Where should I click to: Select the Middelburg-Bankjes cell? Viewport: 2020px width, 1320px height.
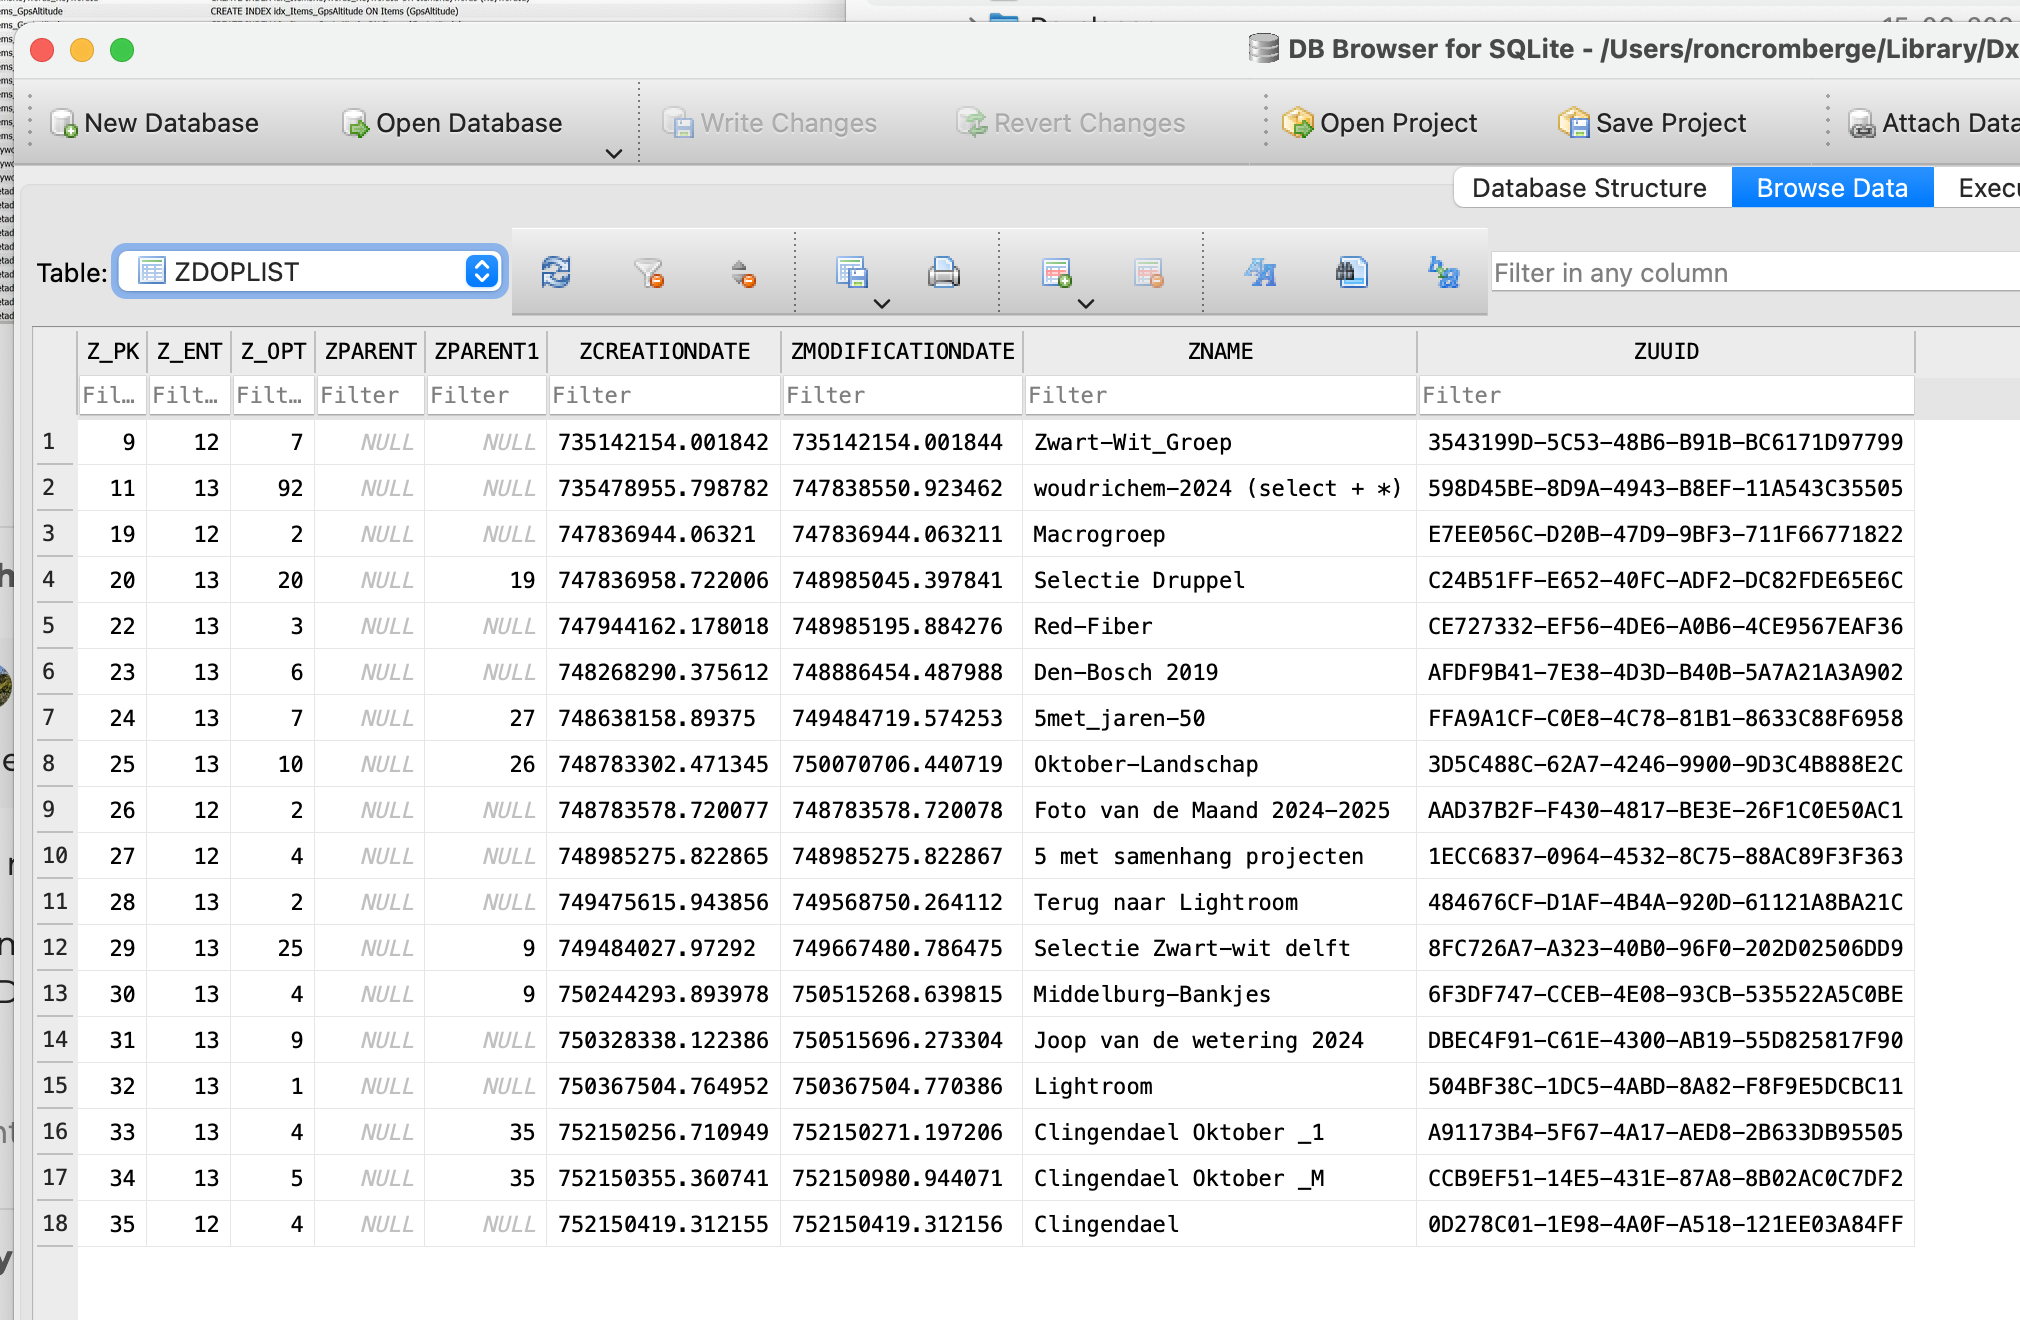point(1220,994)
